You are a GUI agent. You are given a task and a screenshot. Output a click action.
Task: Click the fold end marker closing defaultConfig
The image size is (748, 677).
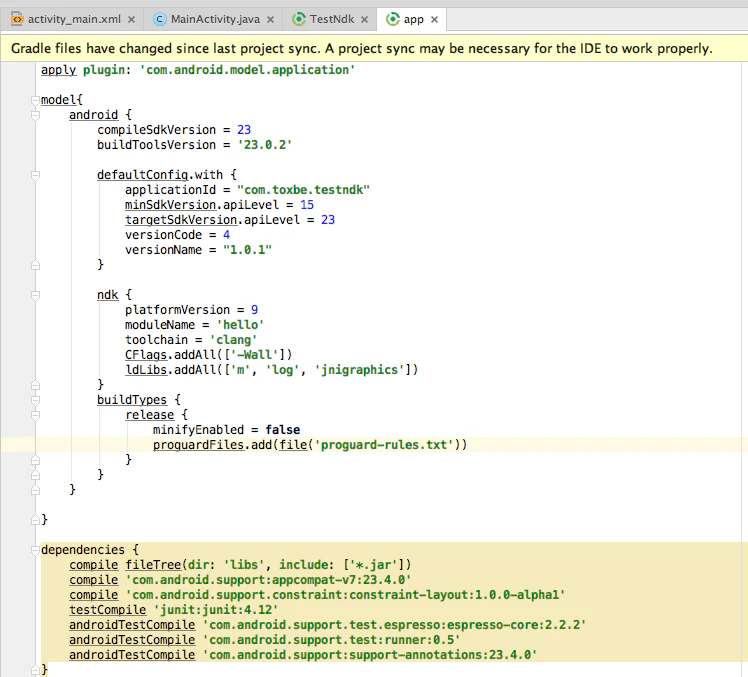coord(35,265)
